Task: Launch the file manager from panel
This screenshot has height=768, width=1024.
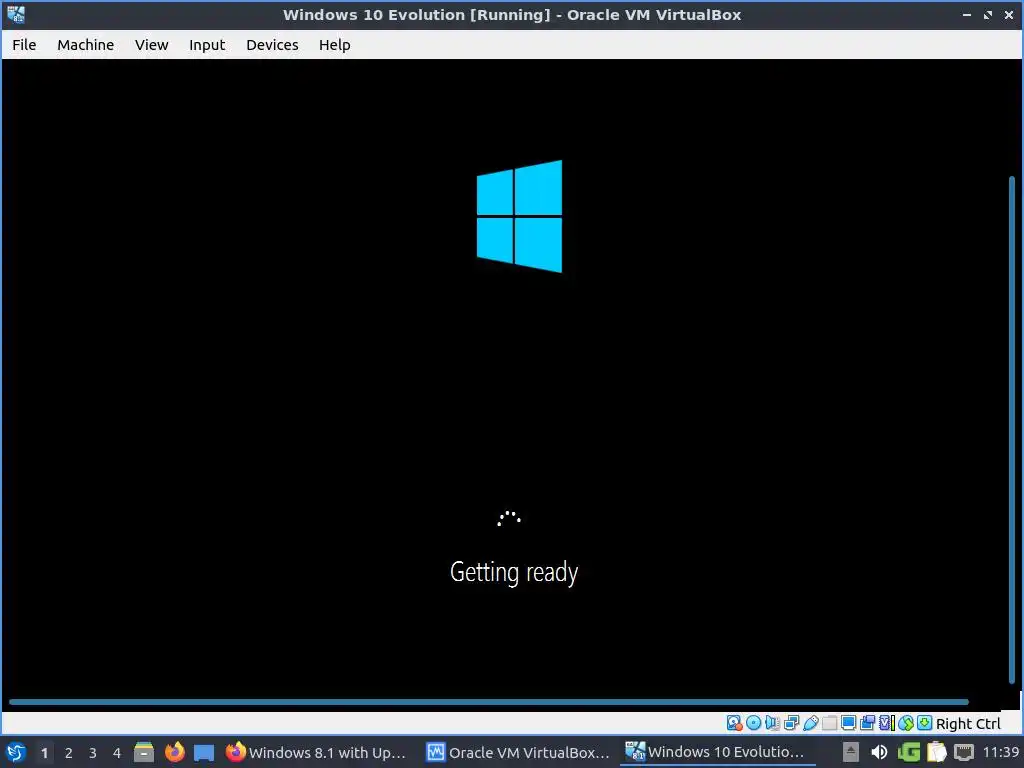Action: (x=144, y=752)
